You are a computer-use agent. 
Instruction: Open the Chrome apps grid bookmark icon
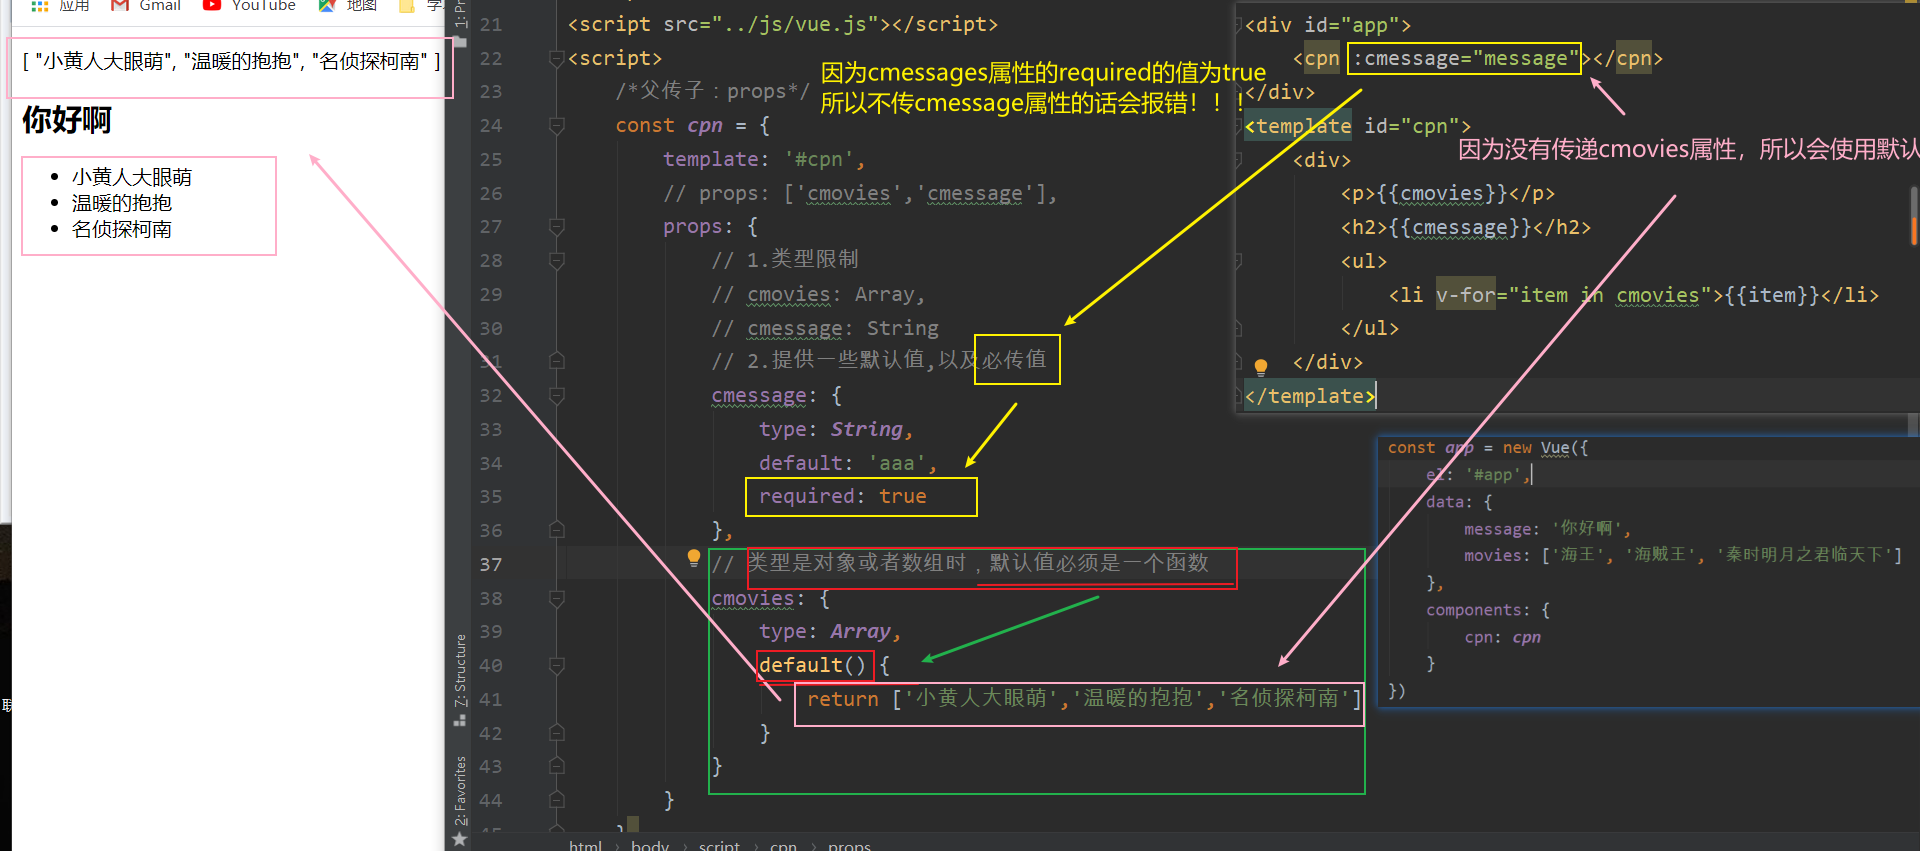click(40, 5)
